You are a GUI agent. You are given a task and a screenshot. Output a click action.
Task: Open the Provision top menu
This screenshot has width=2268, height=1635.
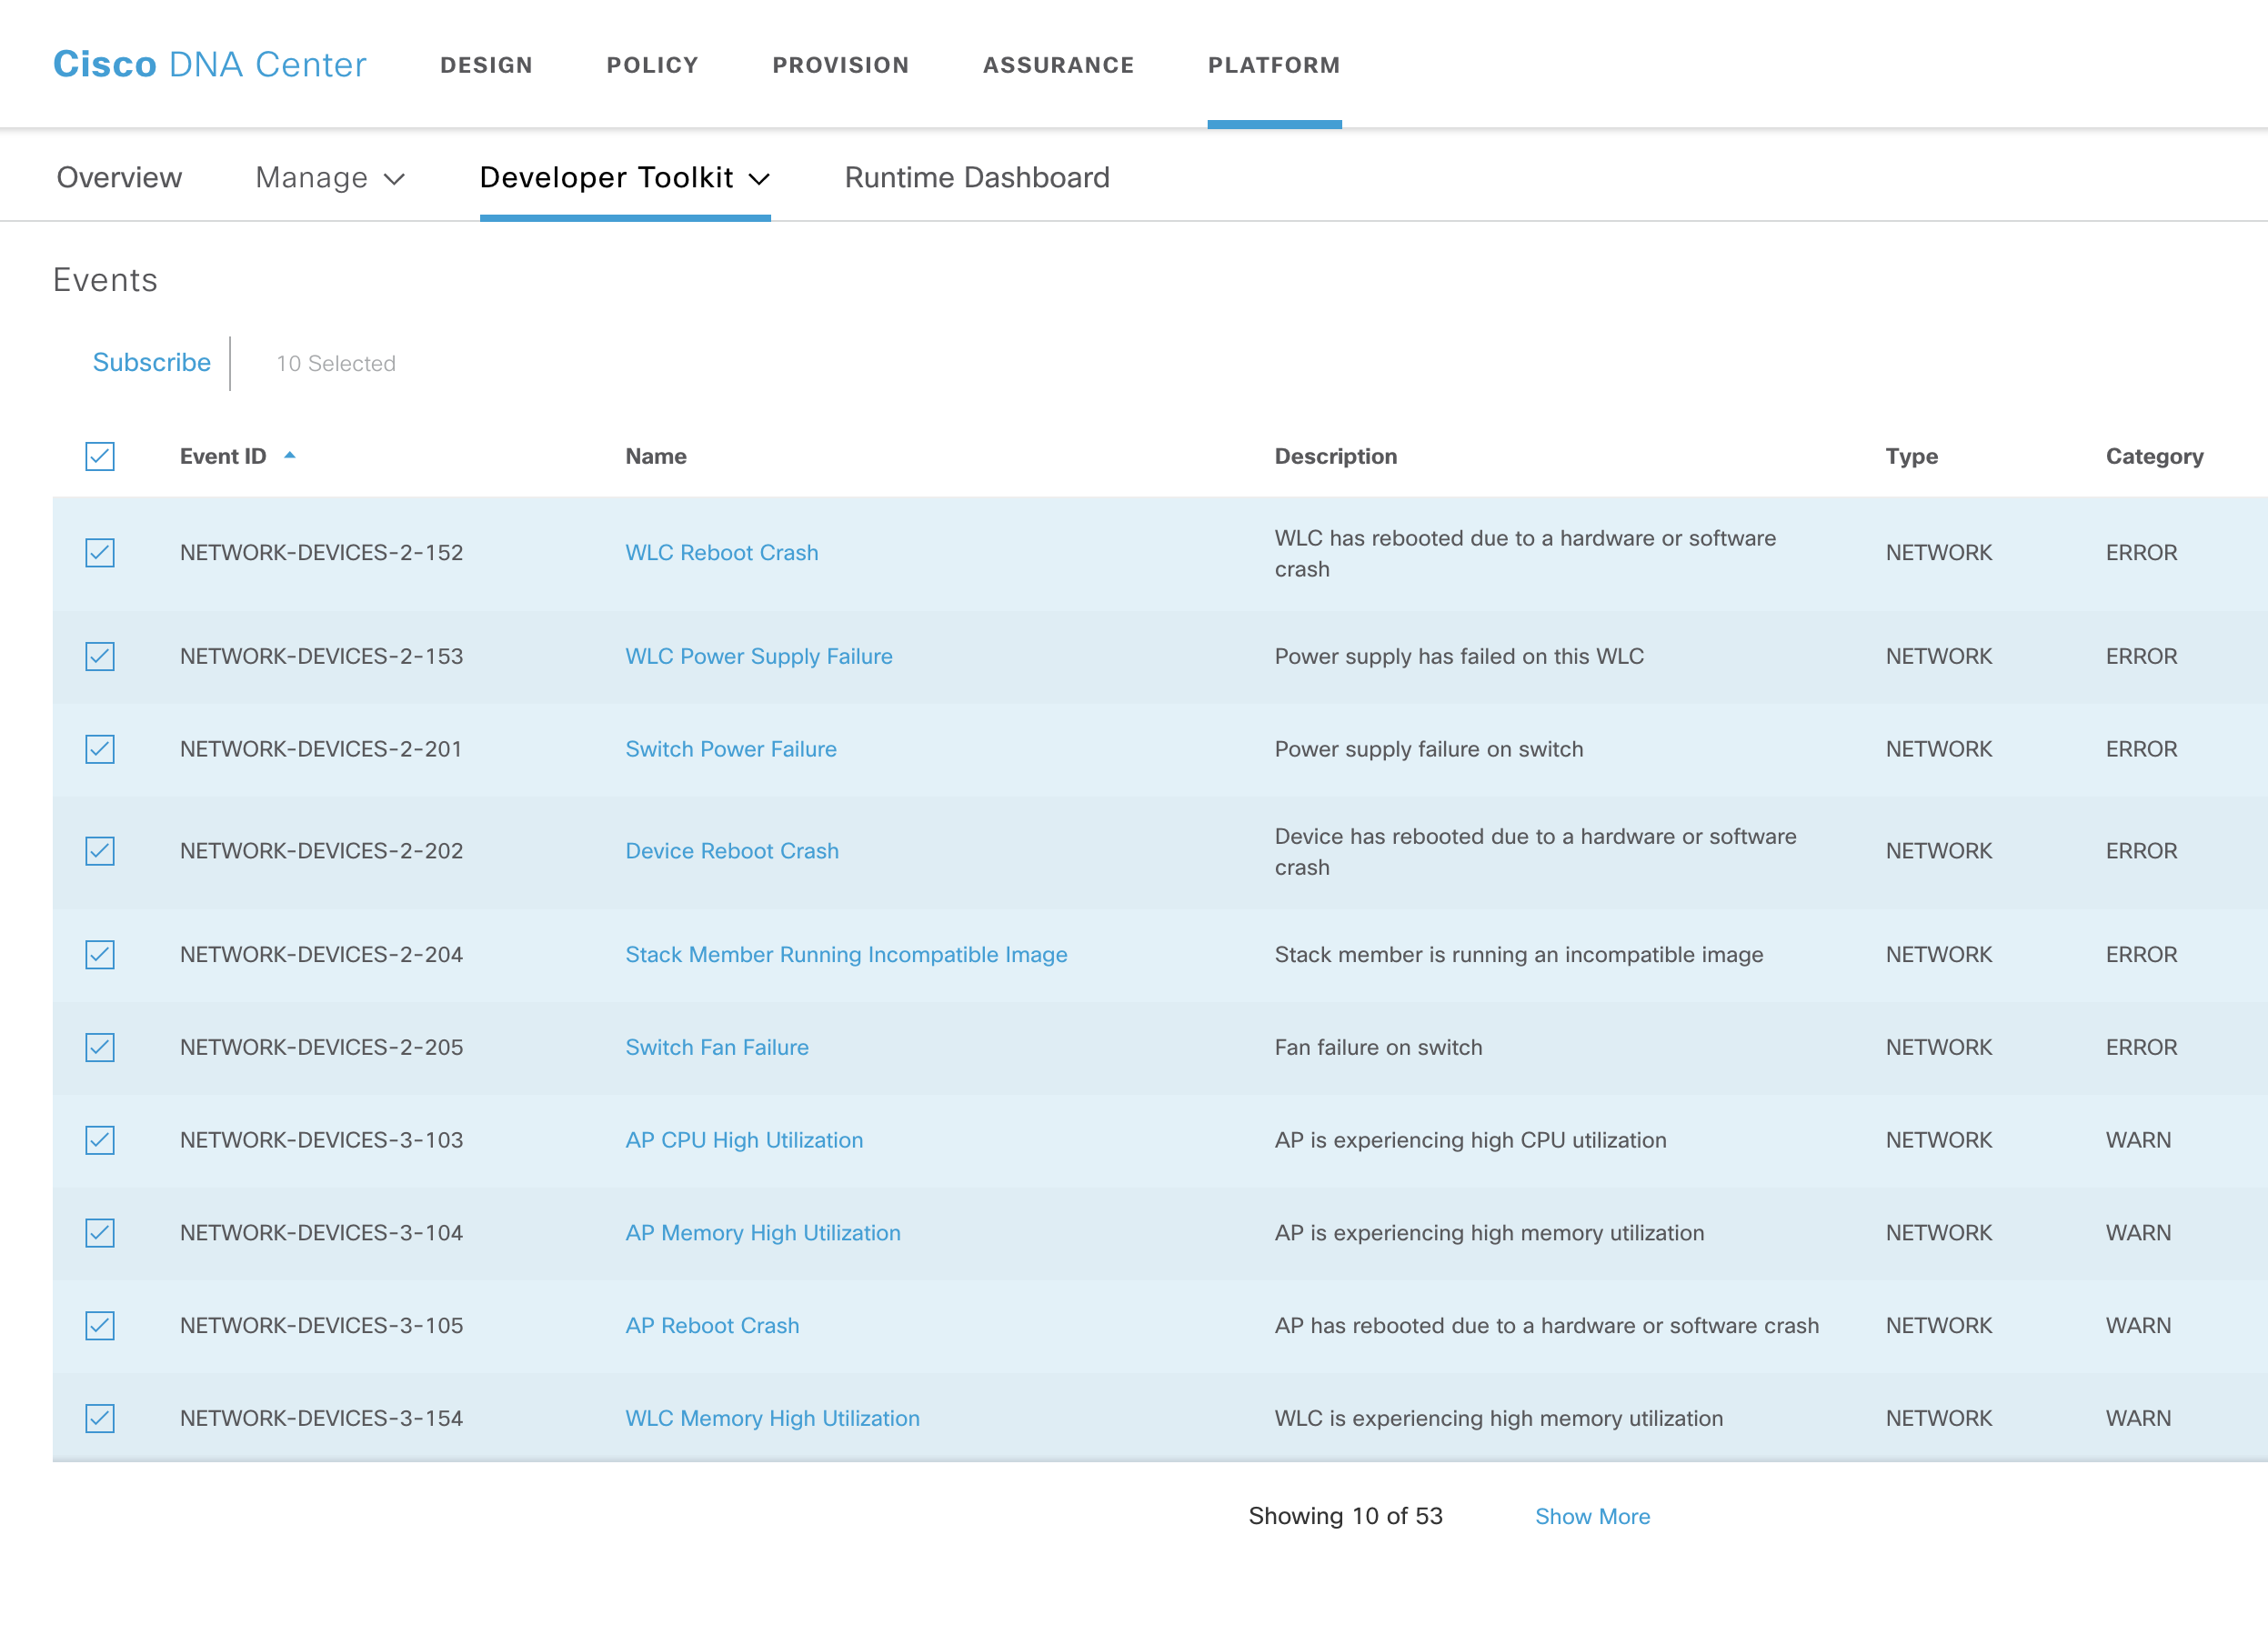(x=840, y=65)
